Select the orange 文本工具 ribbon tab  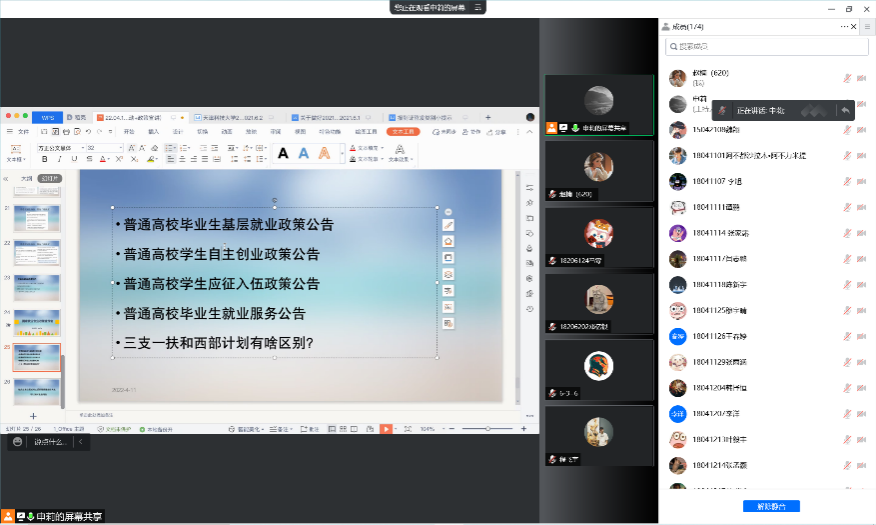tap(402, 131)
